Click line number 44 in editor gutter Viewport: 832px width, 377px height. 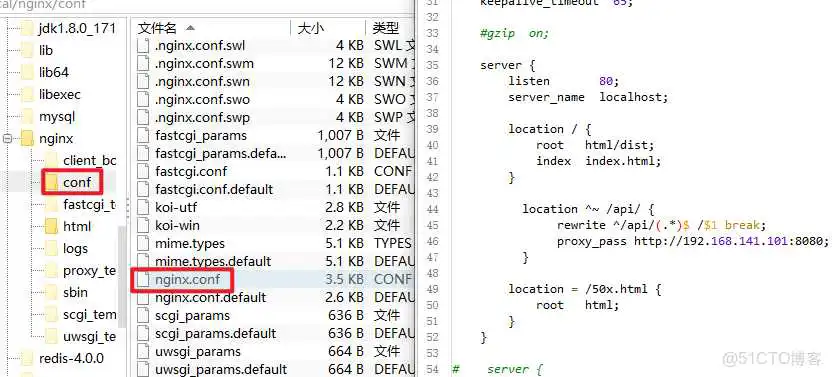point(432,209)
